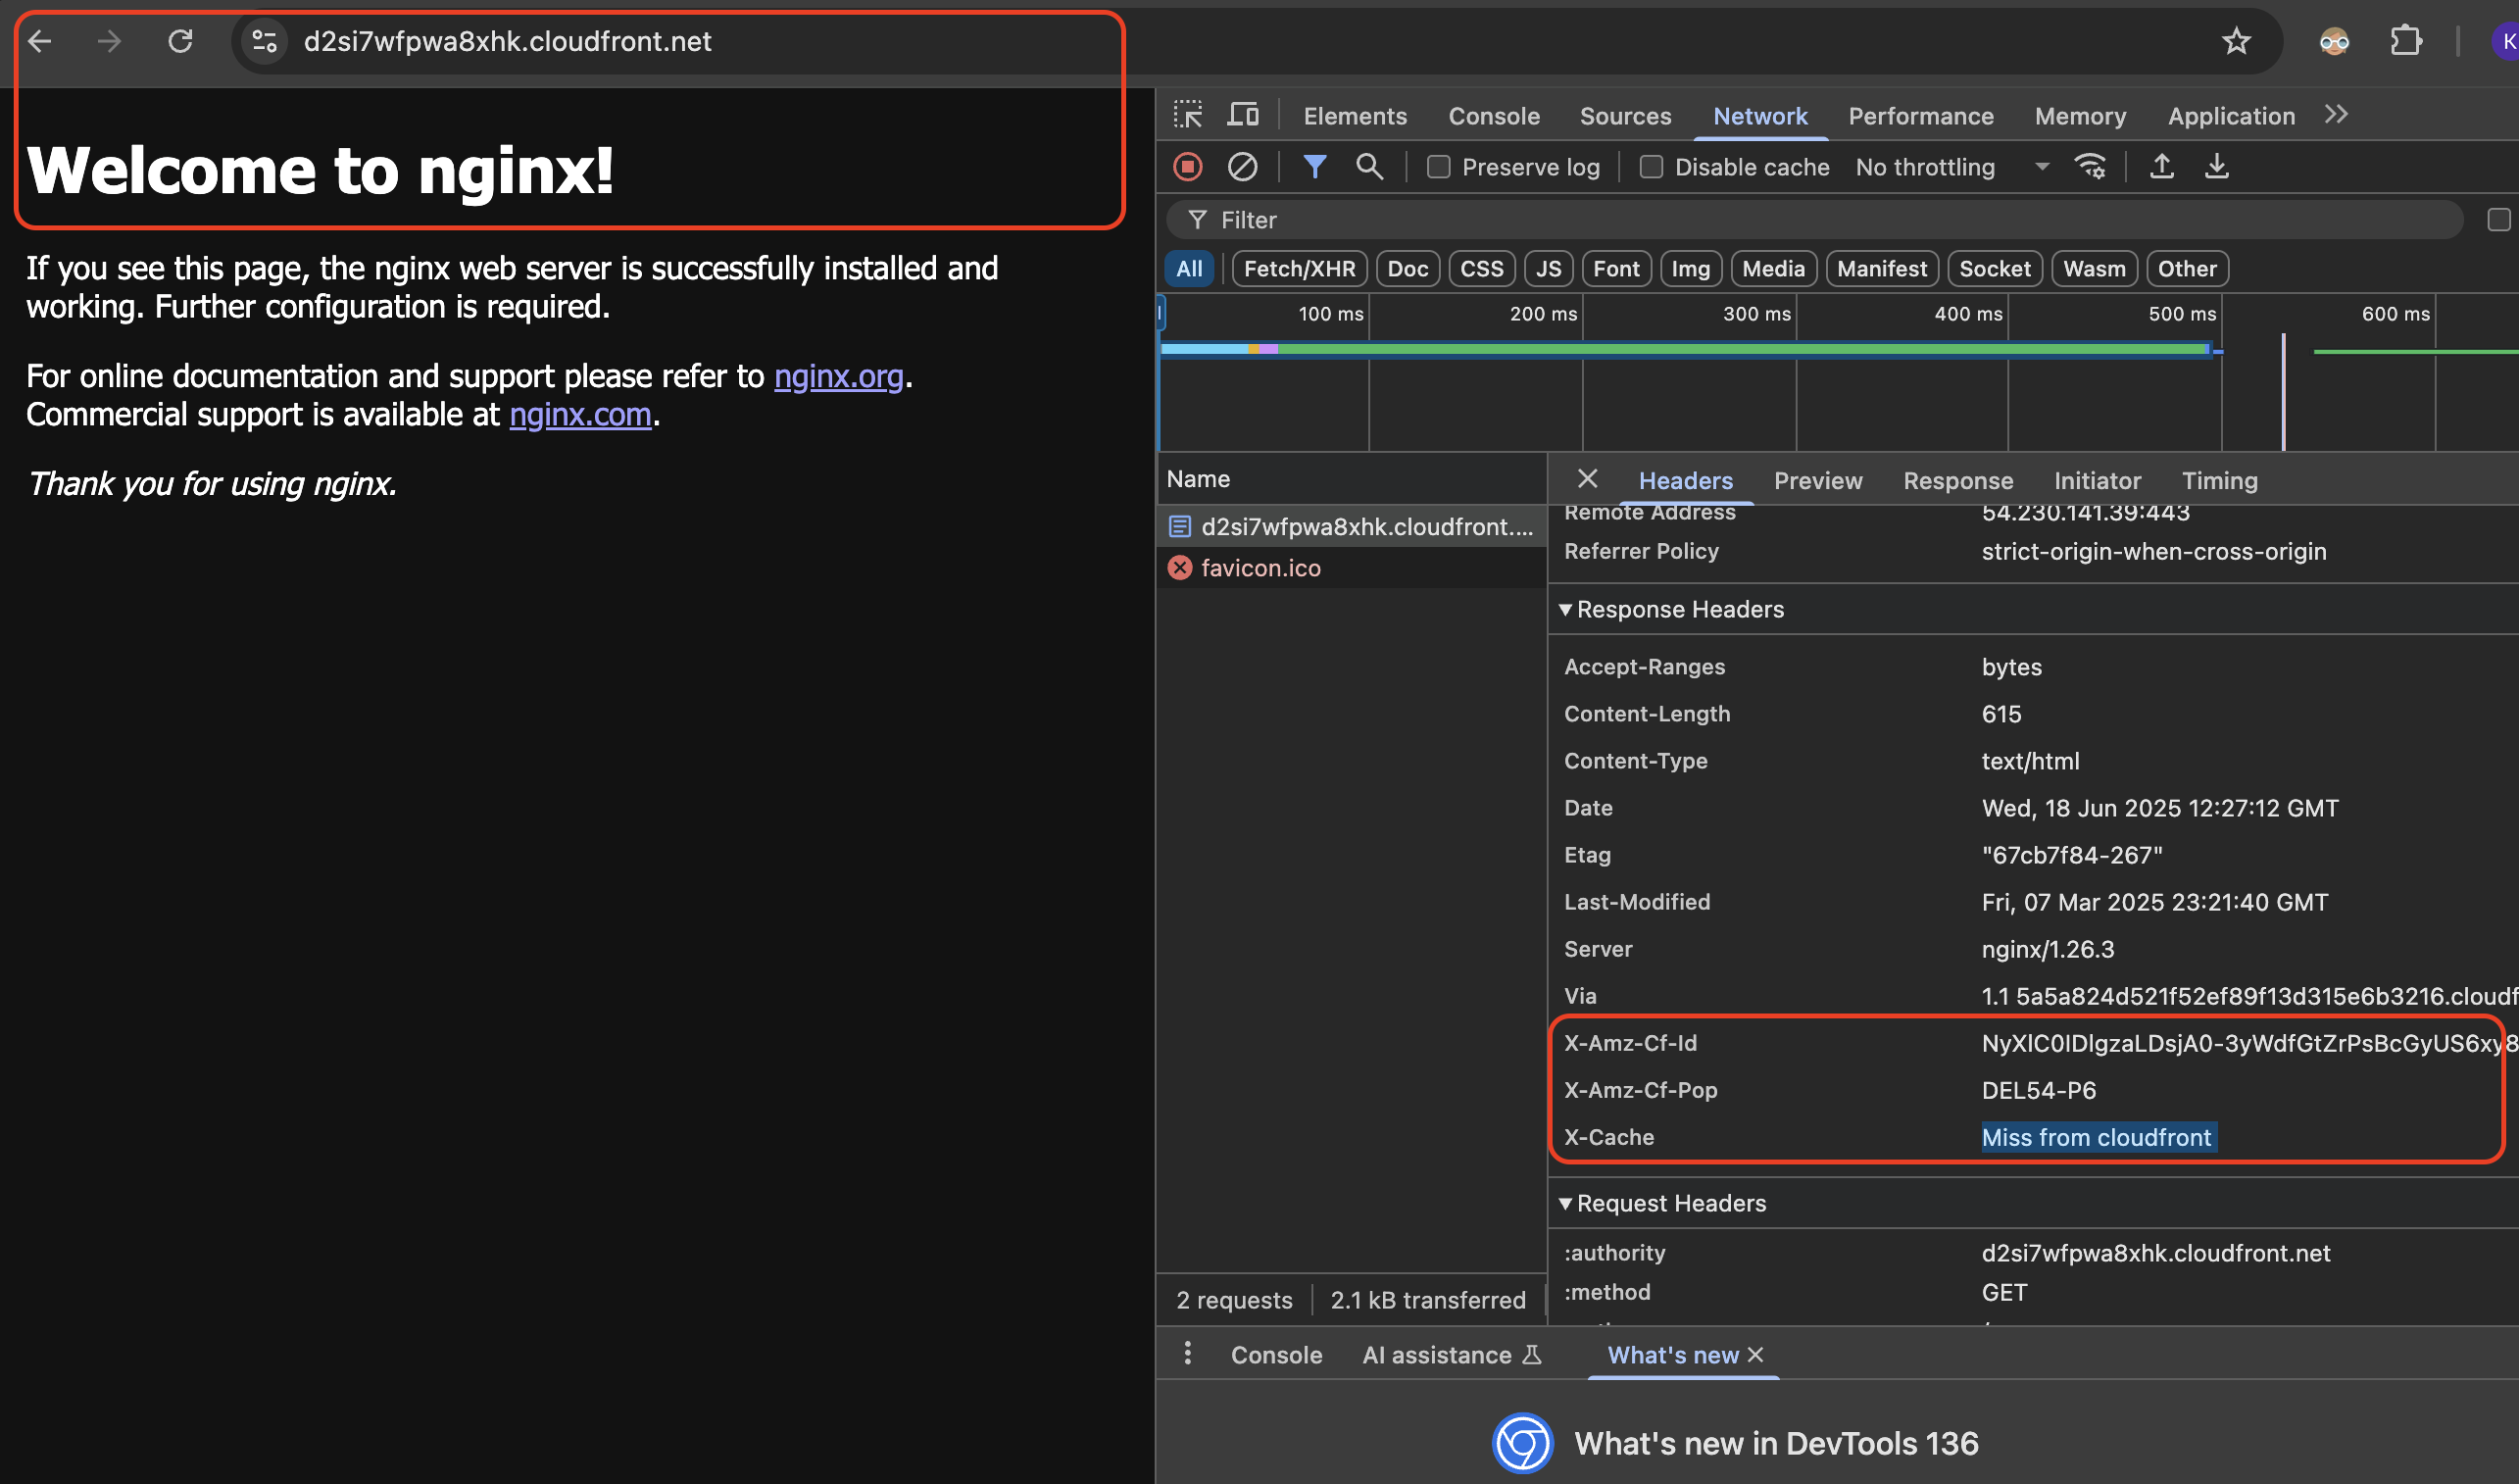The image size is (2519, 1484).
Task: Open the No throttling dropdown
Action: tap(1951, 167)
